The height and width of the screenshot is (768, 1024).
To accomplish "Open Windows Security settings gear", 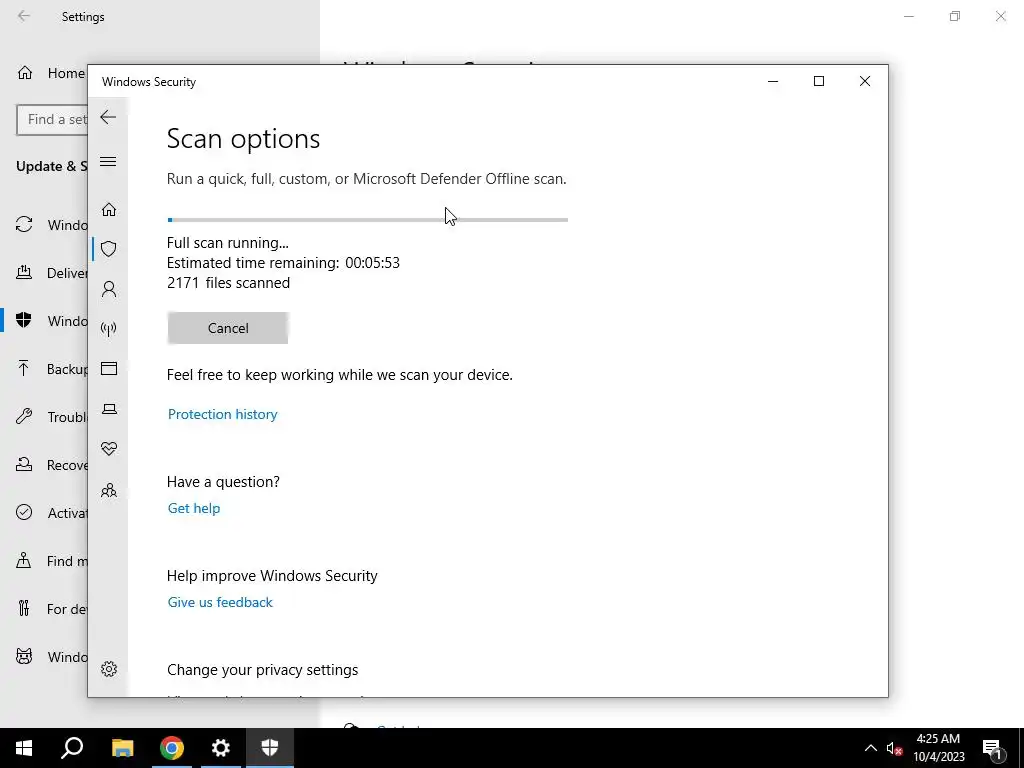I will [109, 669].
